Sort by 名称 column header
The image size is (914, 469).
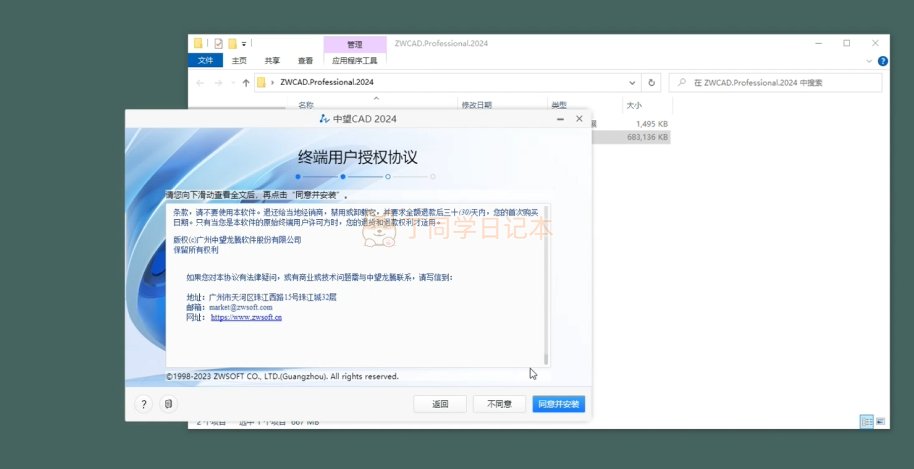point(306,105)
